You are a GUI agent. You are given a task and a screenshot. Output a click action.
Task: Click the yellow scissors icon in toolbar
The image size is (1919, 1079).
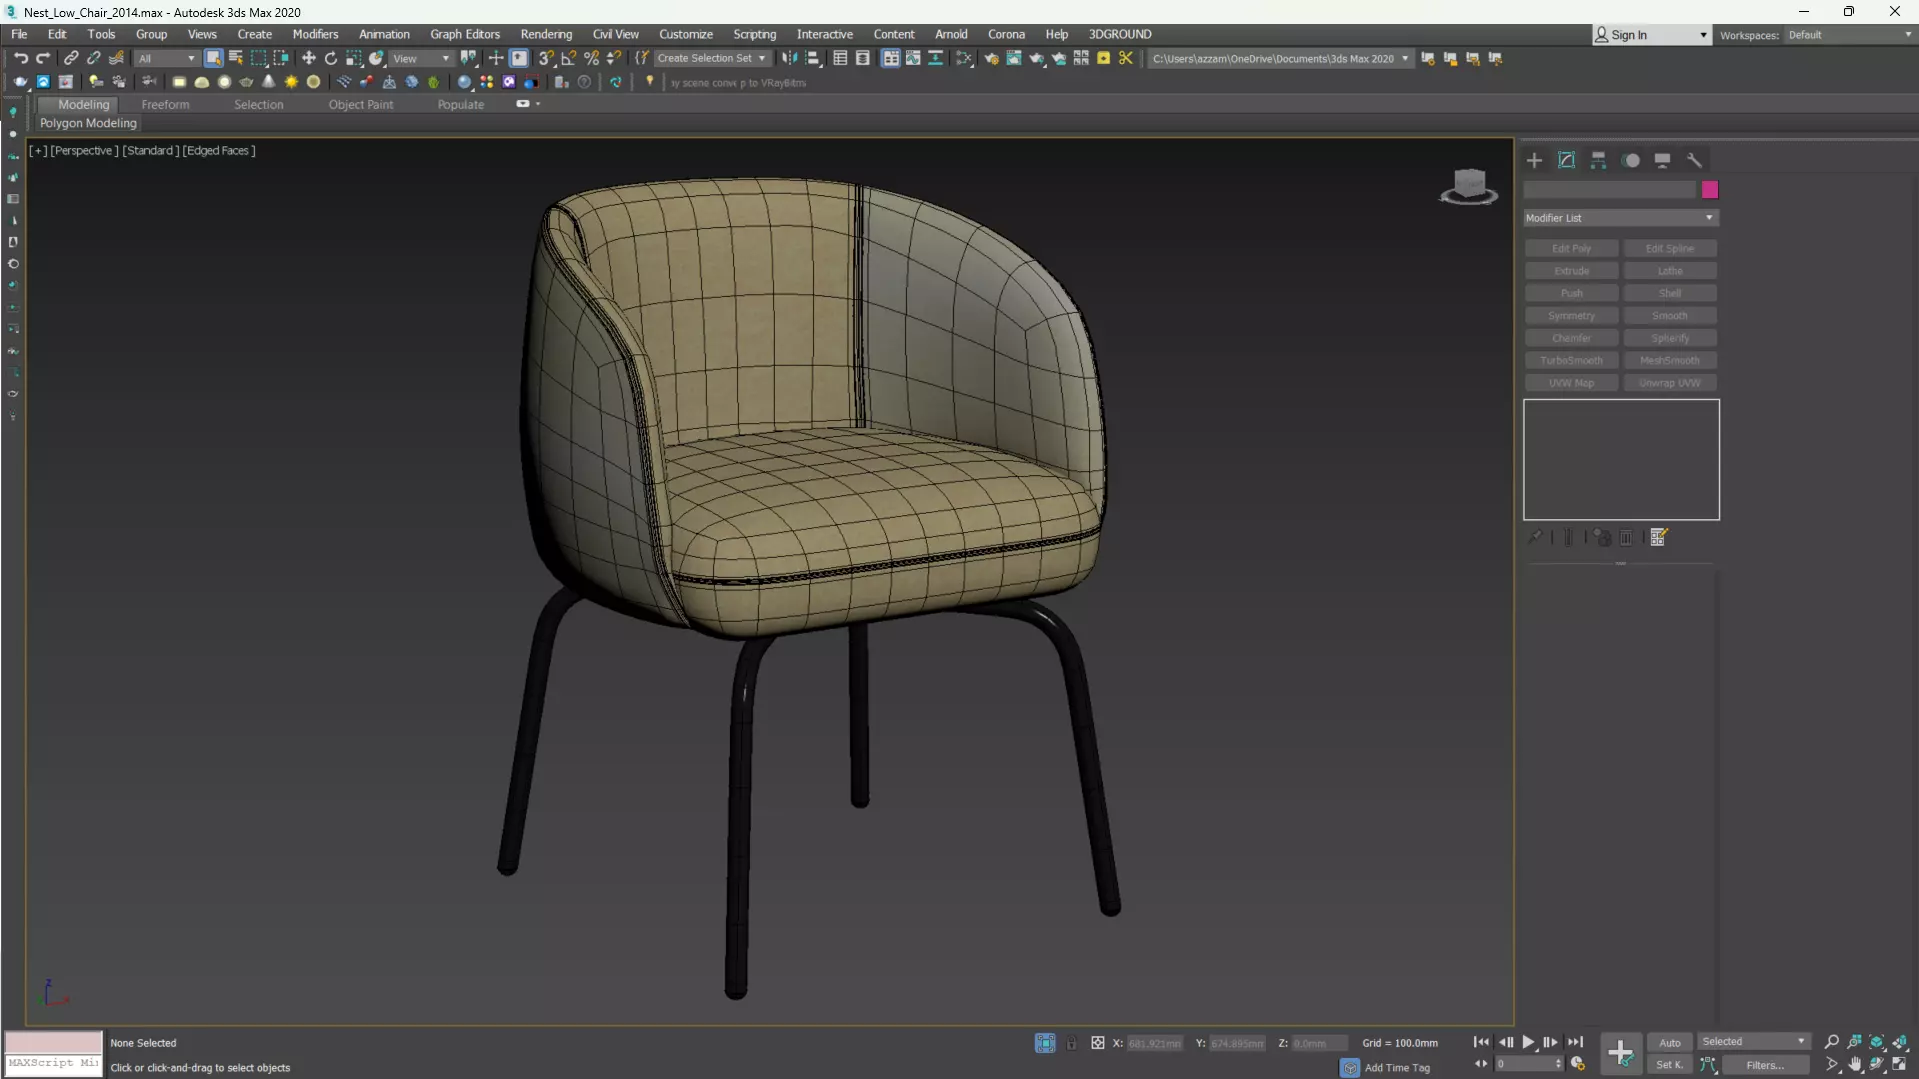[1126, 58]
